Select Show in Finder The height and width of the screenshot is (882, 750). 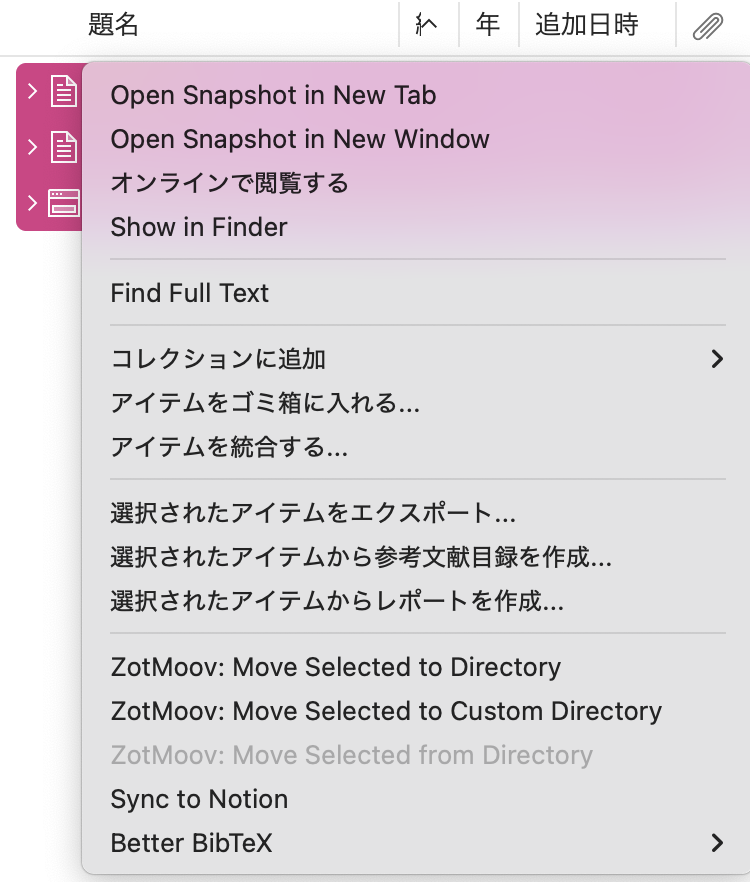coord(199,227)
